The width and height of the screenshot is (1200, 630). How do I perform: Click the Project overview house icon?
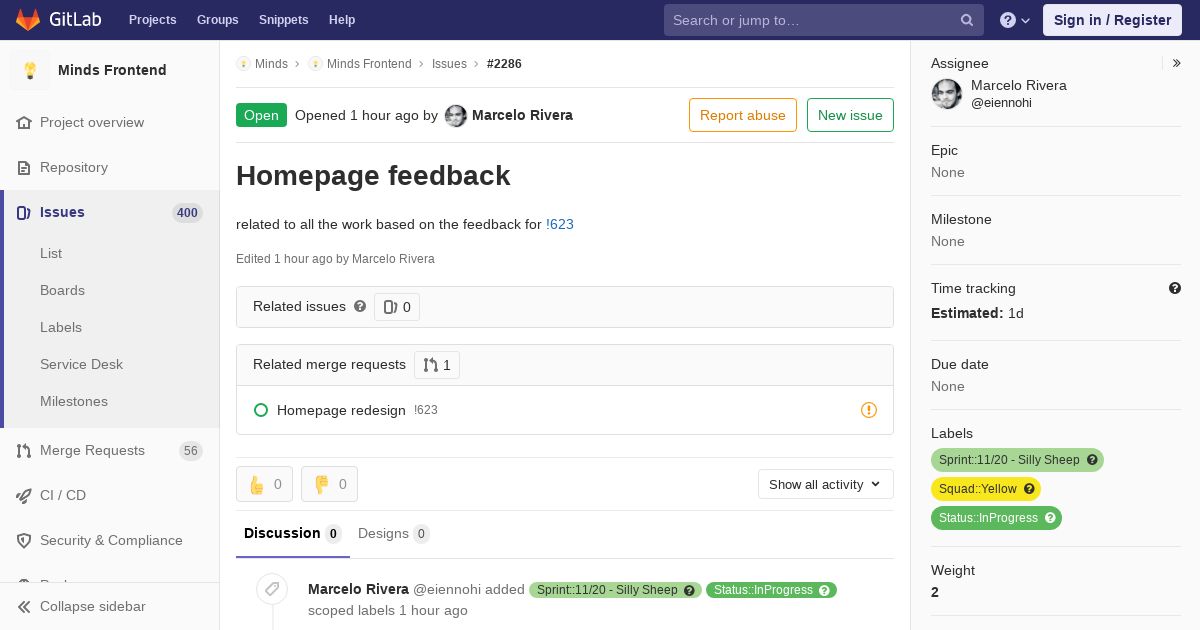[x=24, y=123]
